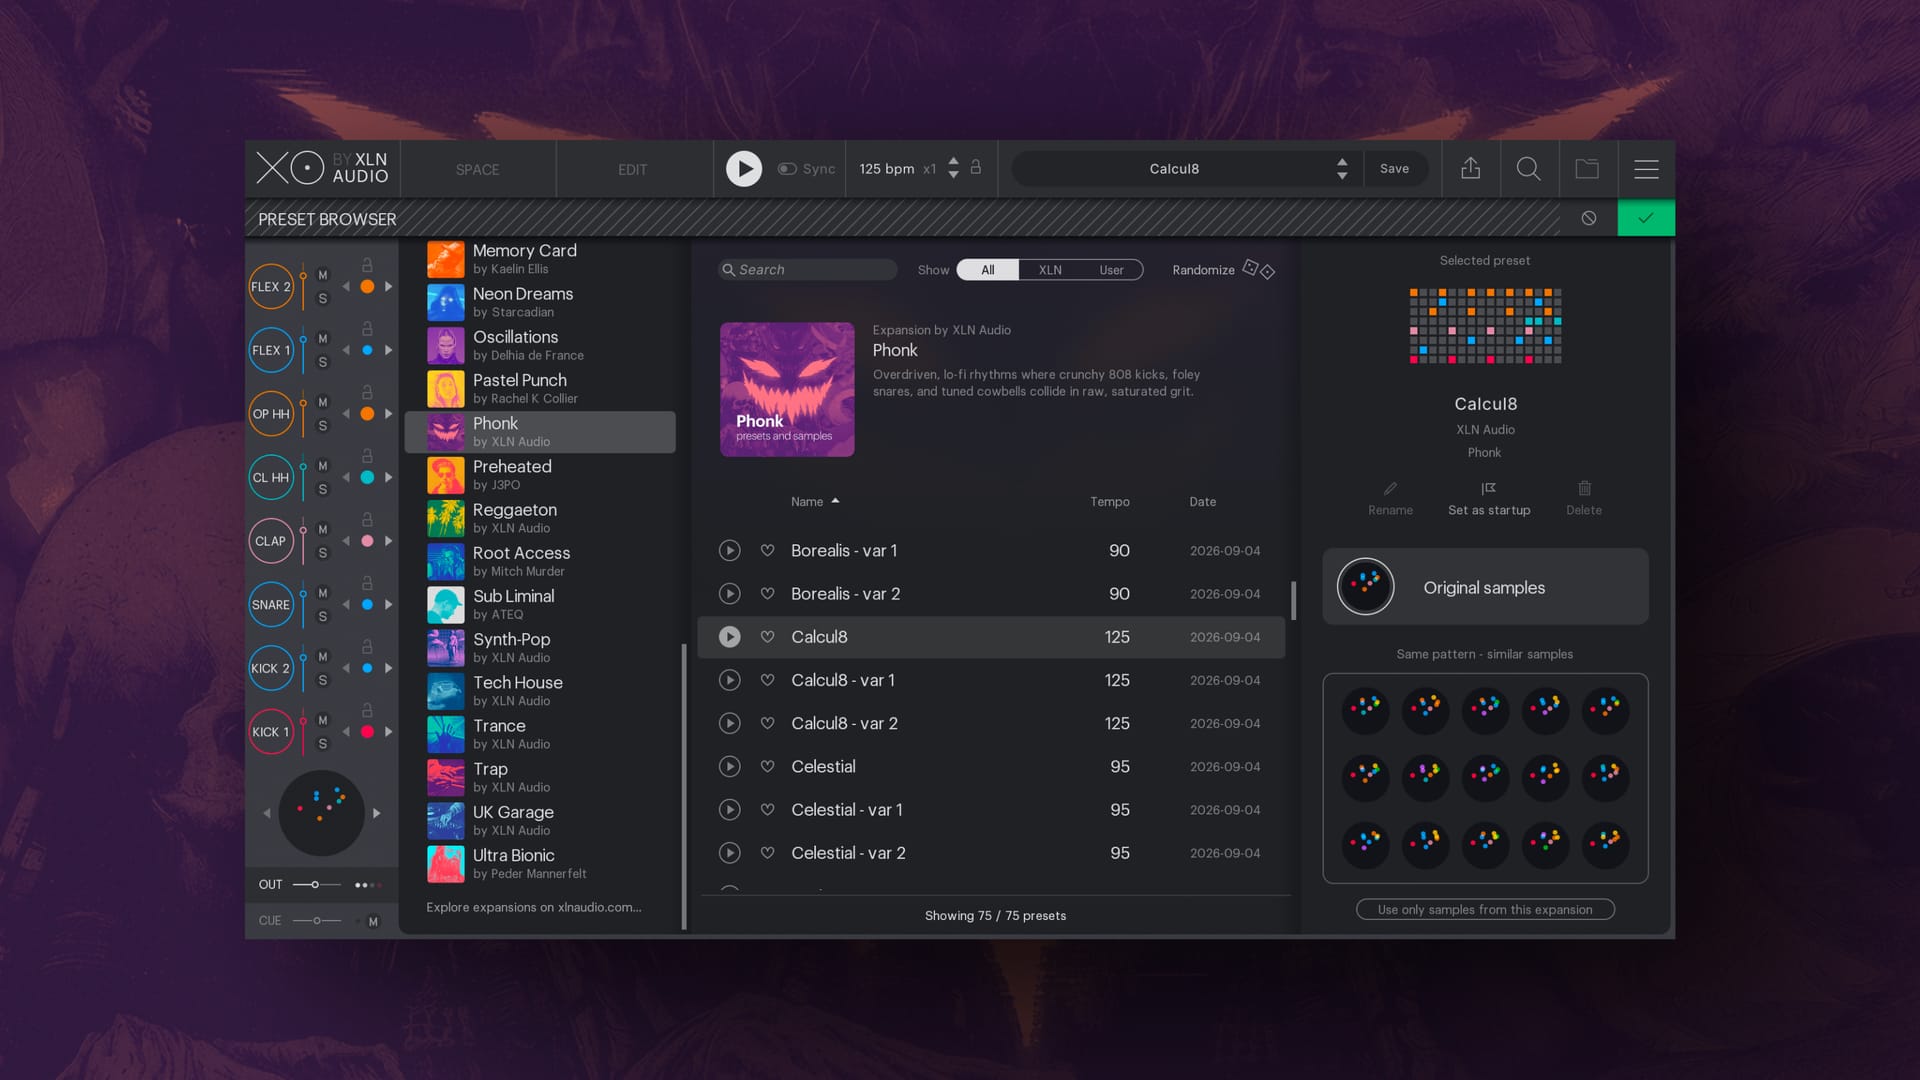Image resolution: width=1920 pixels, height=1080 pixels.
Task: Adjust the OUT volume slider
Action: (315, 885)
